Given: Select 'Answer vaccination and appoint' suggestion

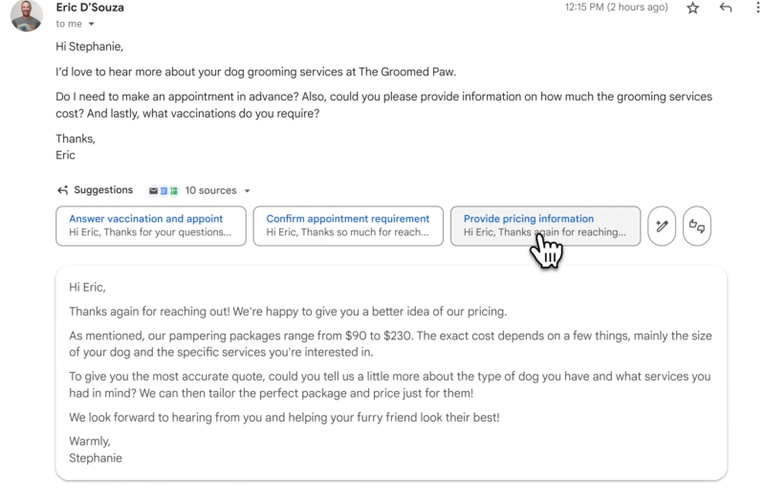Looking at the screenshot, I should pos(151,226).
